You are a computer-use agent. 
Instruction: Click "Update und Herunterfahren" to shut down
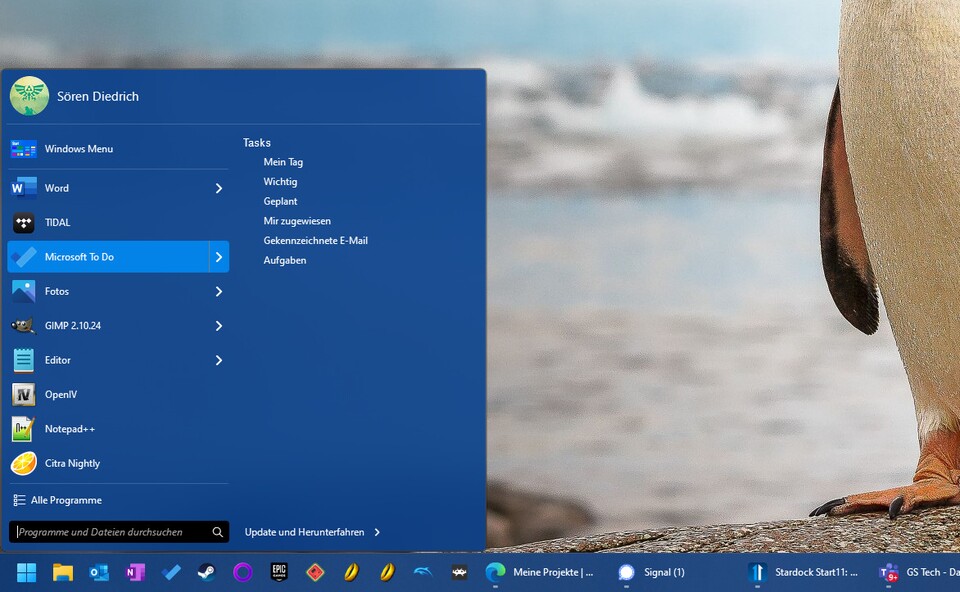coord(303,532)
